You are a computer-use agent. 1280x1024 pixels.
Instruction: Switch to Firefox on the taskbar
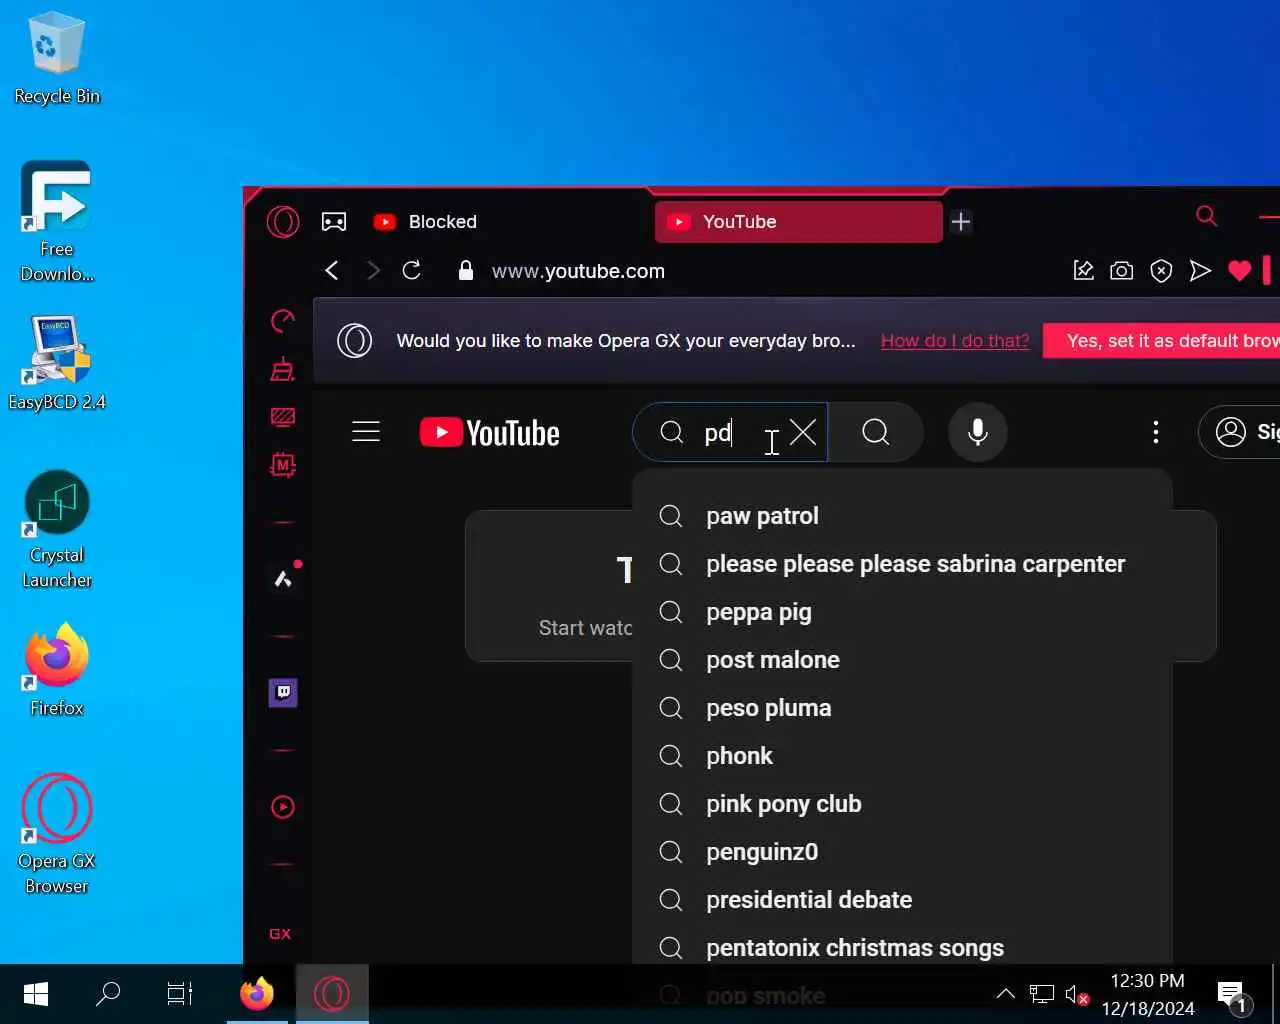point(257,994)
